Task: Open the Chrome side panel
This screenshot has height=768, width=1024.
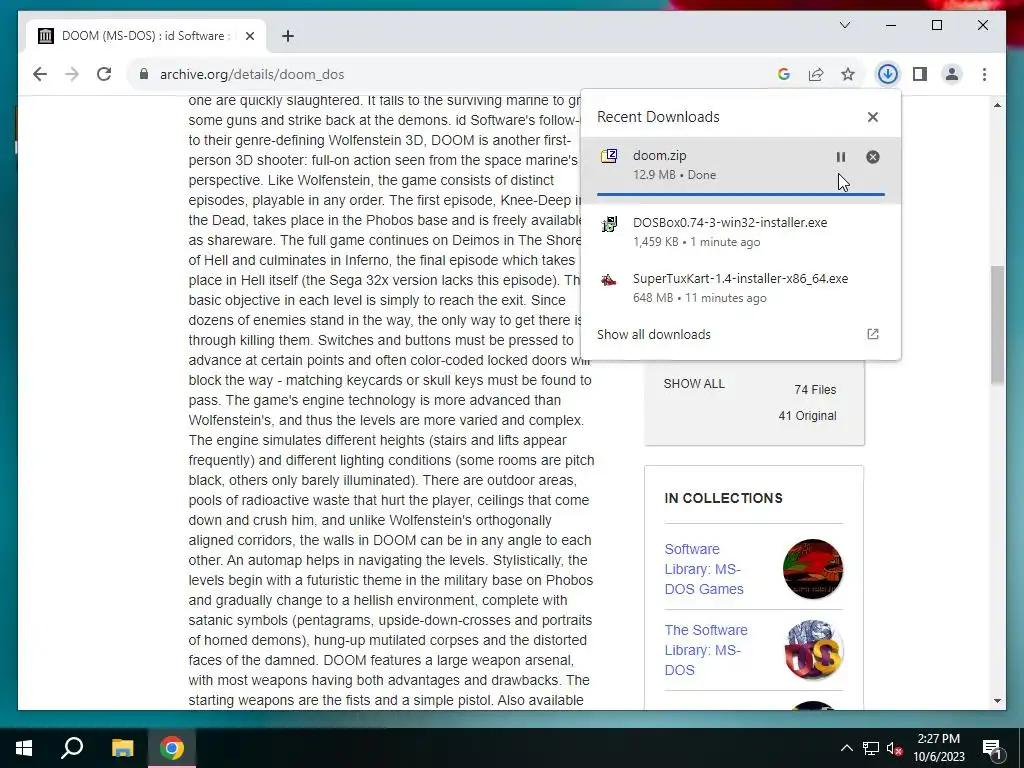Action: pos(920,74)
